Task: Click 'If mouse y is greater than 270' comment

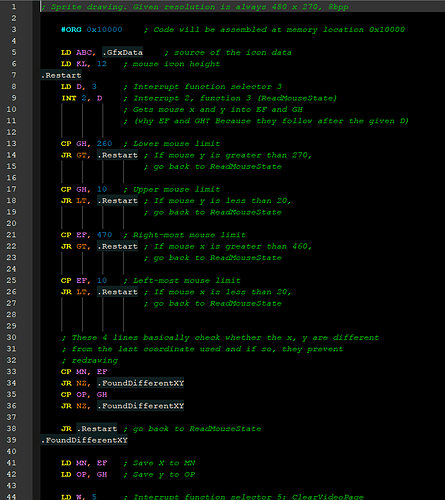Action: click(228, 155)
